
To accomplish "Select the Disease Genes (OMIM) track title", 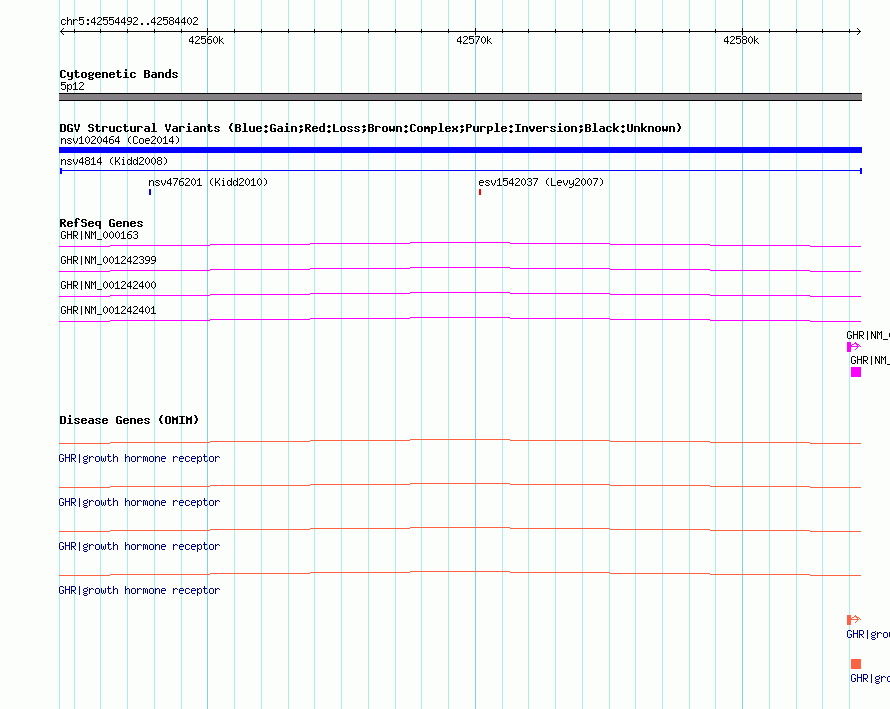I will click(x=129, y=420).
